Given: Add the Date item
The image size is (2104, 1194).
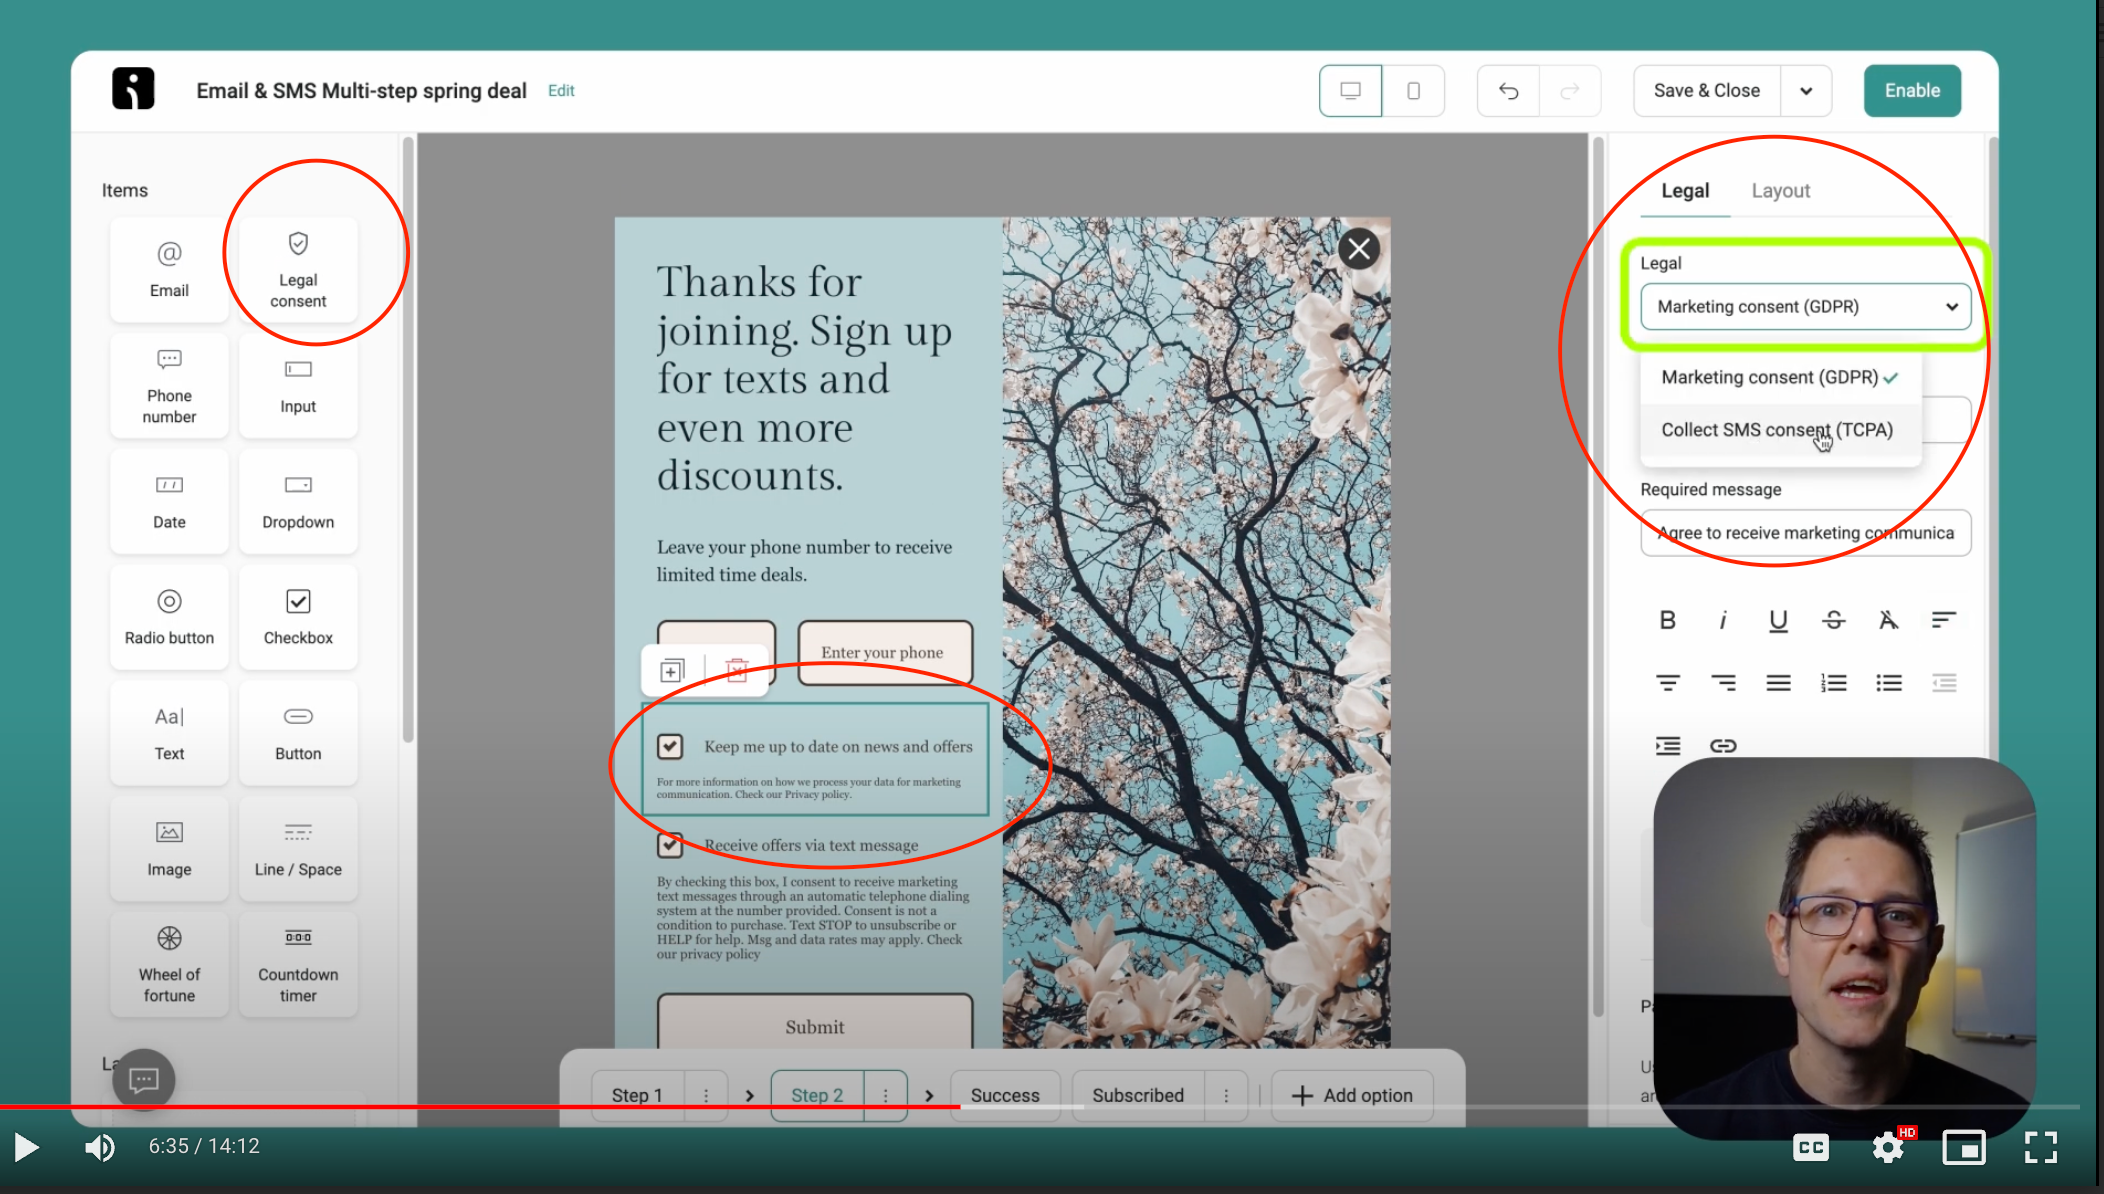Looking at the screenshot, I should 169,502.
